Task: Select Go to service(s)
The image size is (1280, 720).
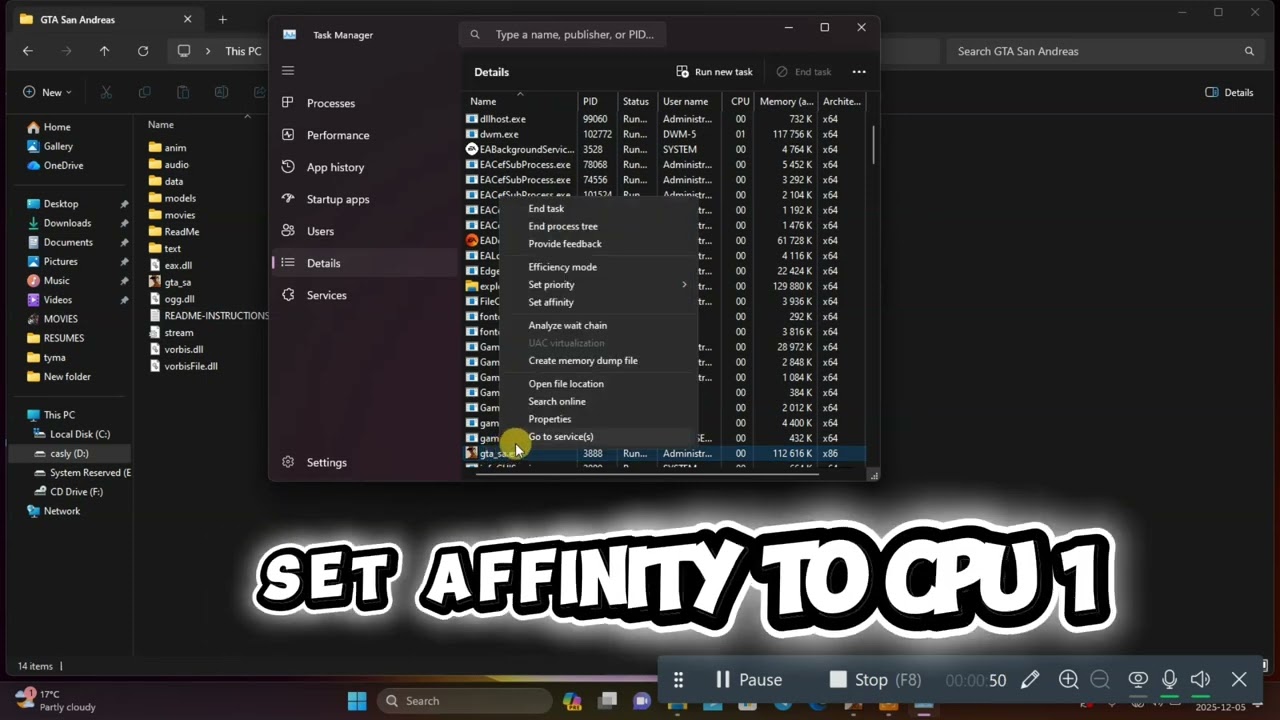Action: (x=561, y=437)
